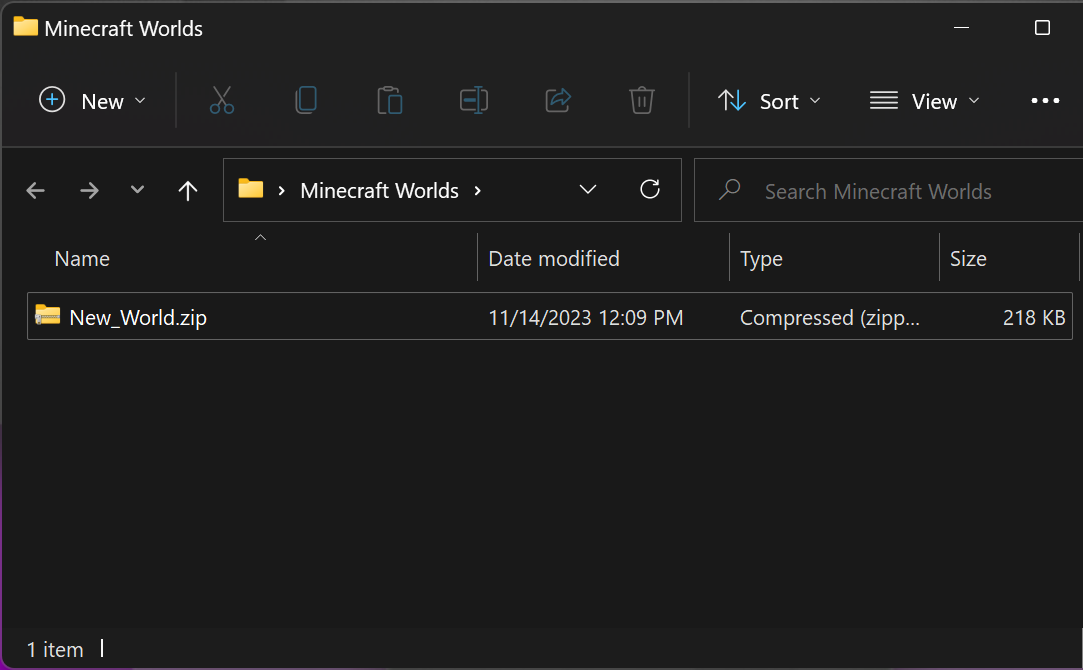1083x670 pixels.
Task: Click the Delete trash can icon
Action: pyautogui.click(x=642, y=101)
